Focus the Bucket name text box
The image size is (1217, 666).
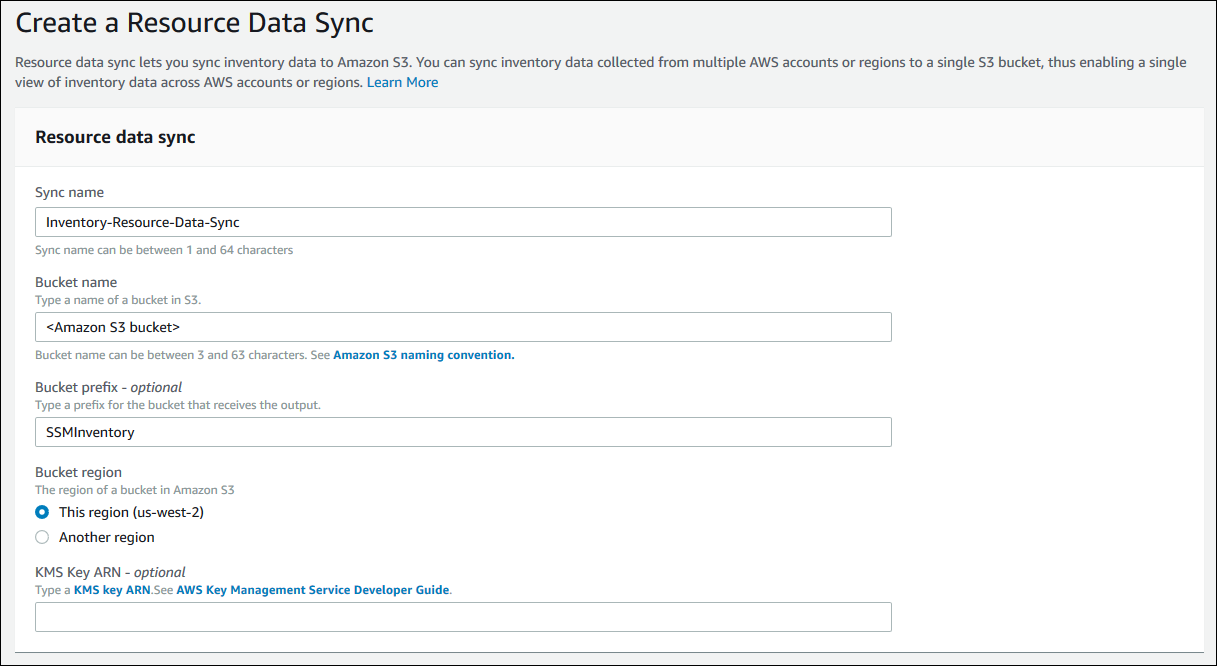[463, 327]
